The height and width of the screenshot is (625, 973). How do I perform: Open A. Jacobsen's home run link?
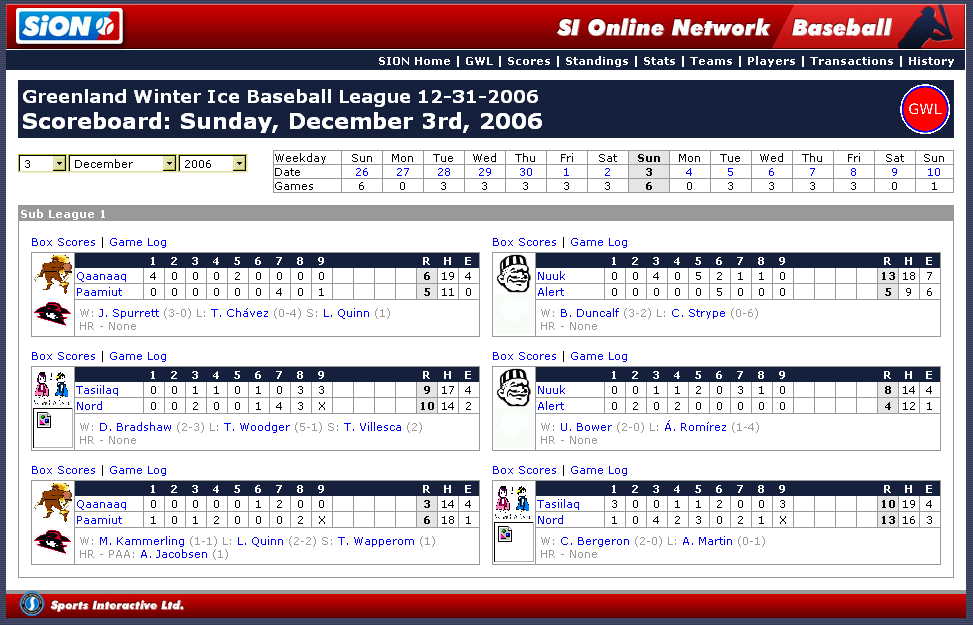click(174, 554)
